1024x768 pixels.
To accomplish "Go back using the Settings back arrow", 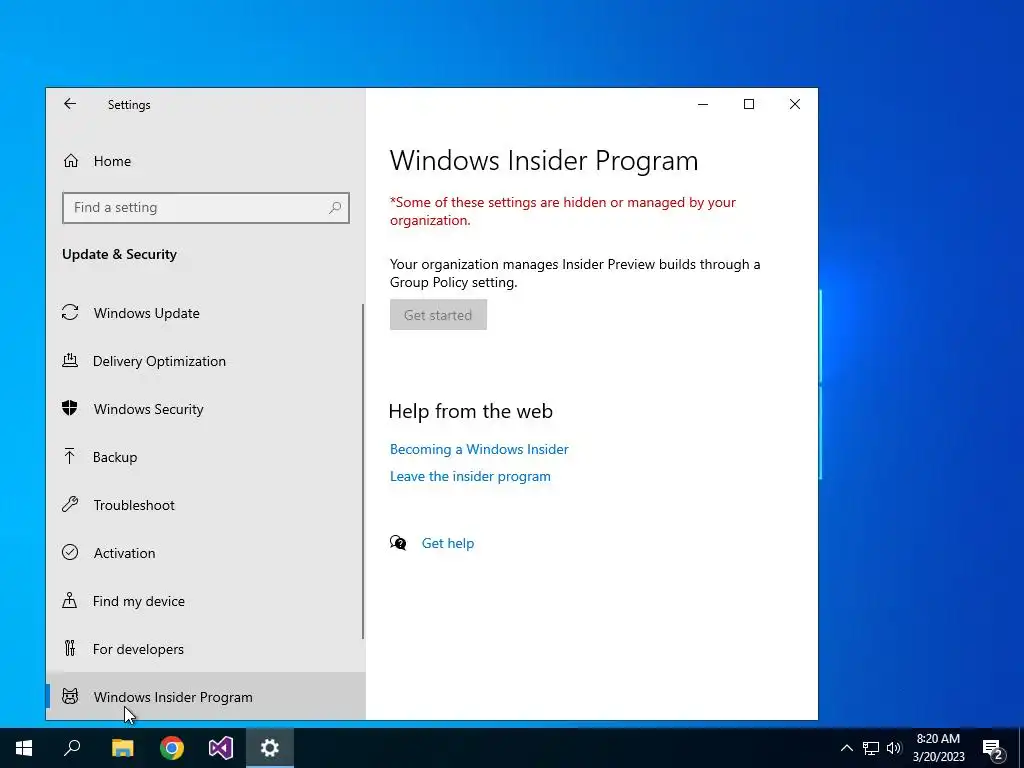I will [70, 104].
